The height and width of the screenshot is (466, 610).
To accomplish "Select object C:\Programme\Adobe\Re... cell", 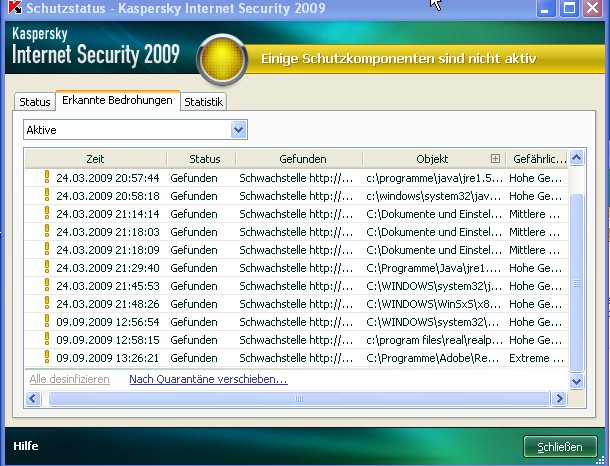I will coord(433,358).
